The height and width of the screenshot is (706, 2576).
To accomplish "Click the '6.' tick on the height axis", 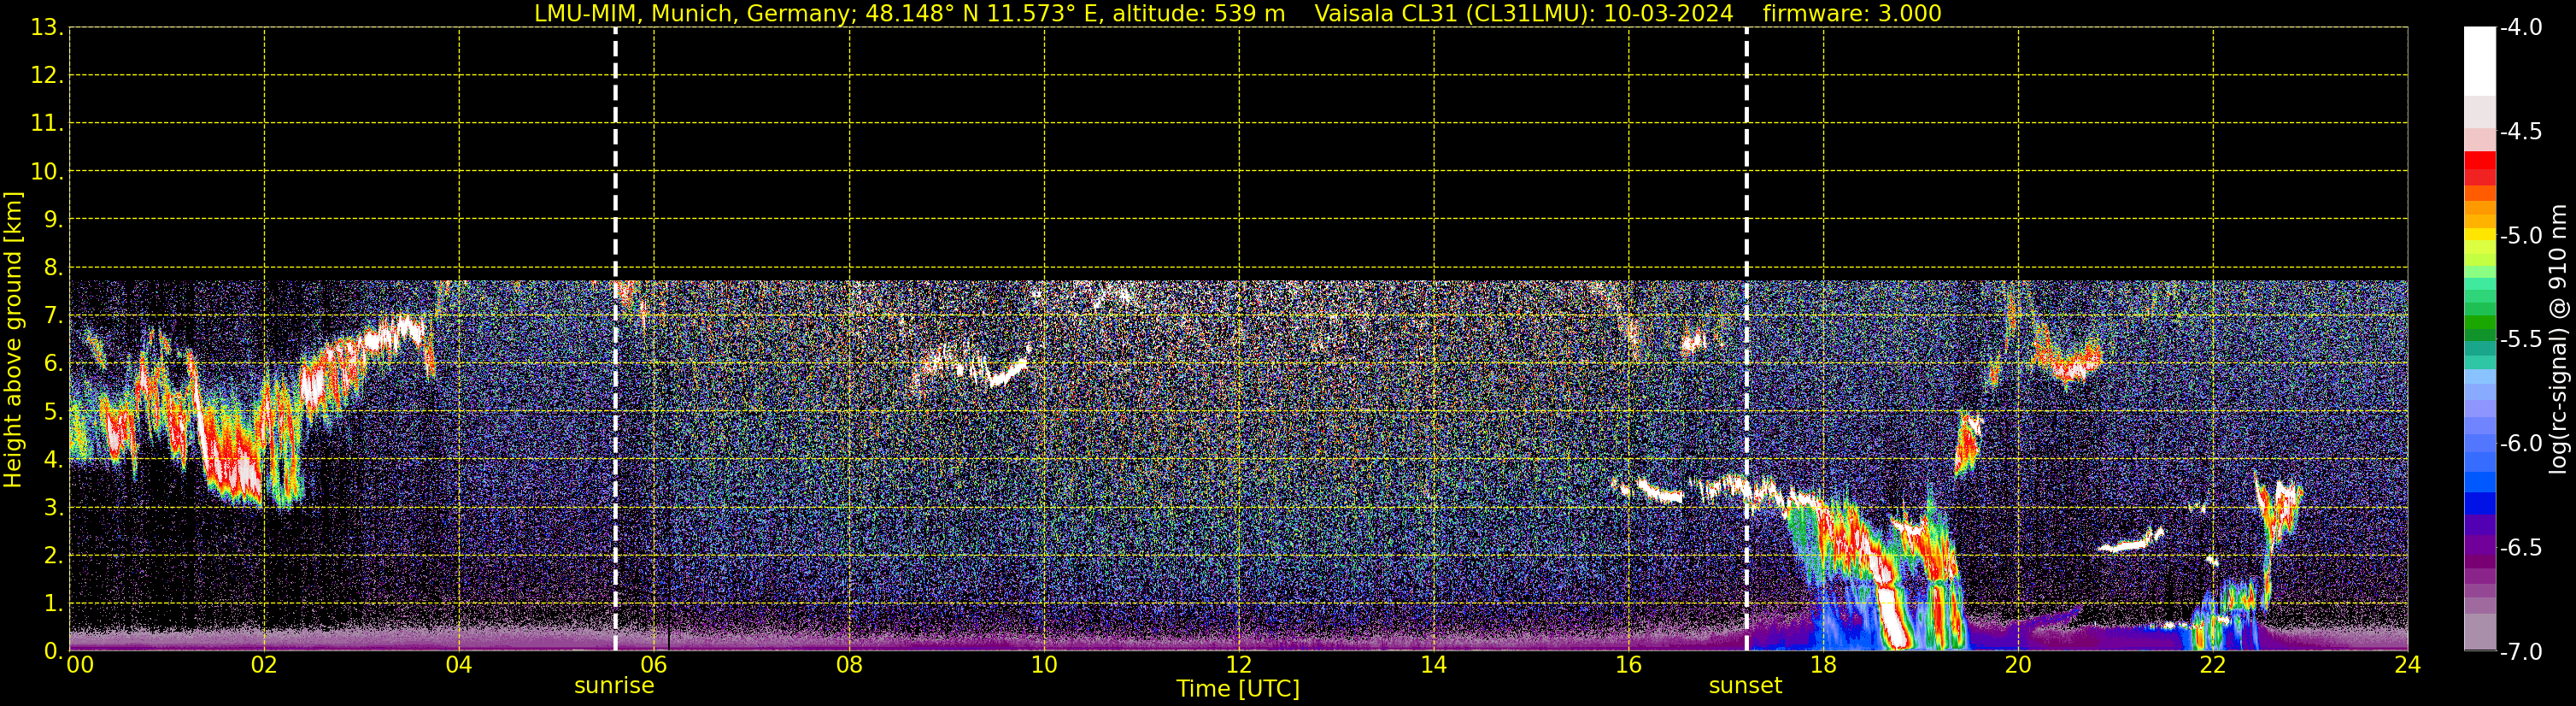I will coord(53,364).
